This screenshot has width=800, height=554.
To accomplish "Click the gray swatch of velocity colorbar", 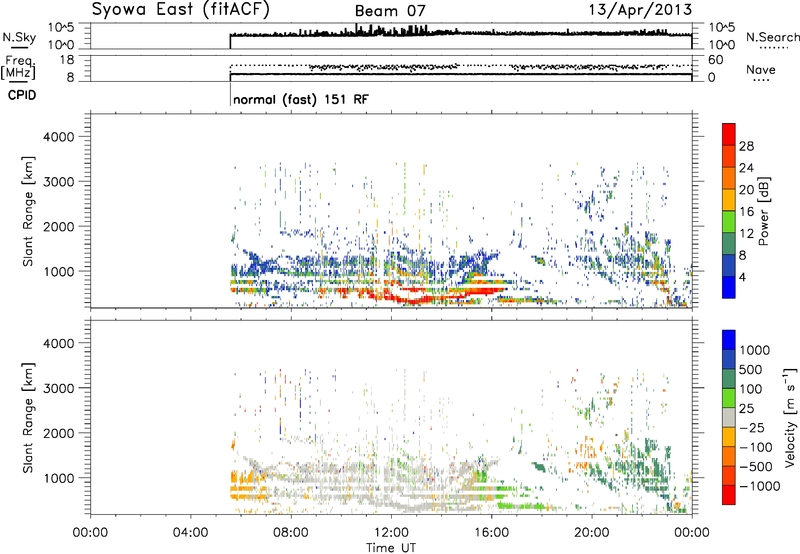I will pos(729,417).
